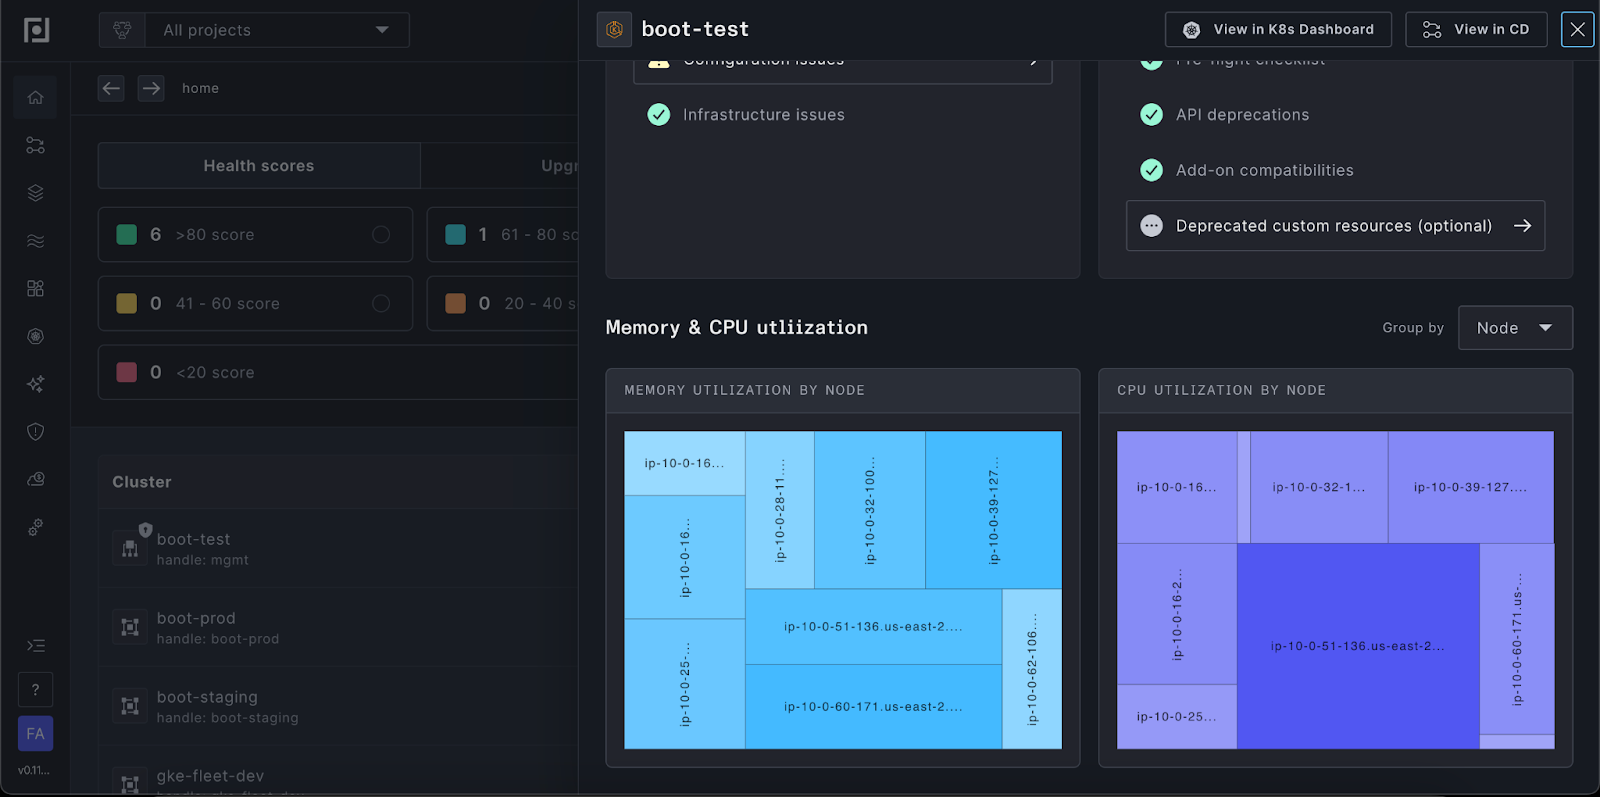Click the API deprecations label
This screenshot has width=1600, height=797.
click(x=1242, y=115)
